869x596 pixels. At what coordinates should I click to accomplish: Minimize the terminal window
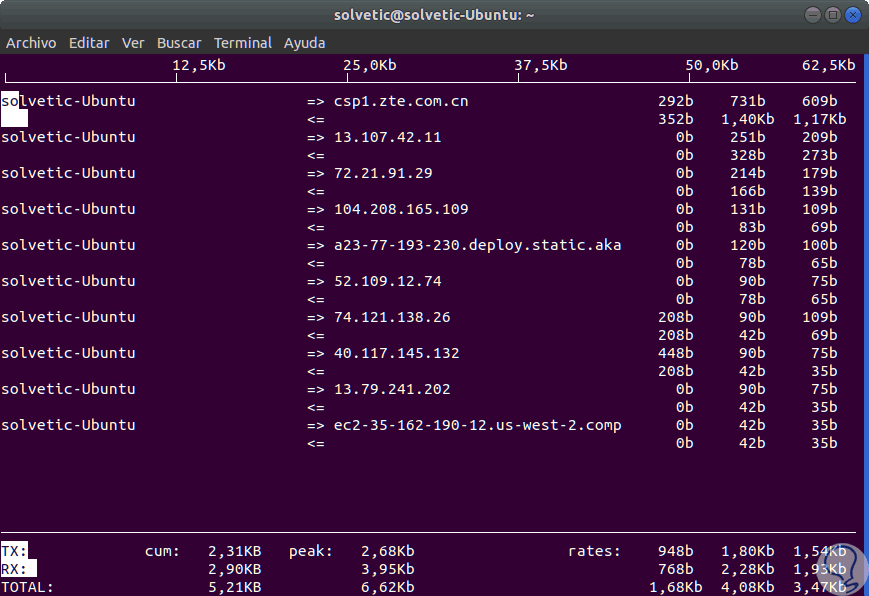[812, 15]
